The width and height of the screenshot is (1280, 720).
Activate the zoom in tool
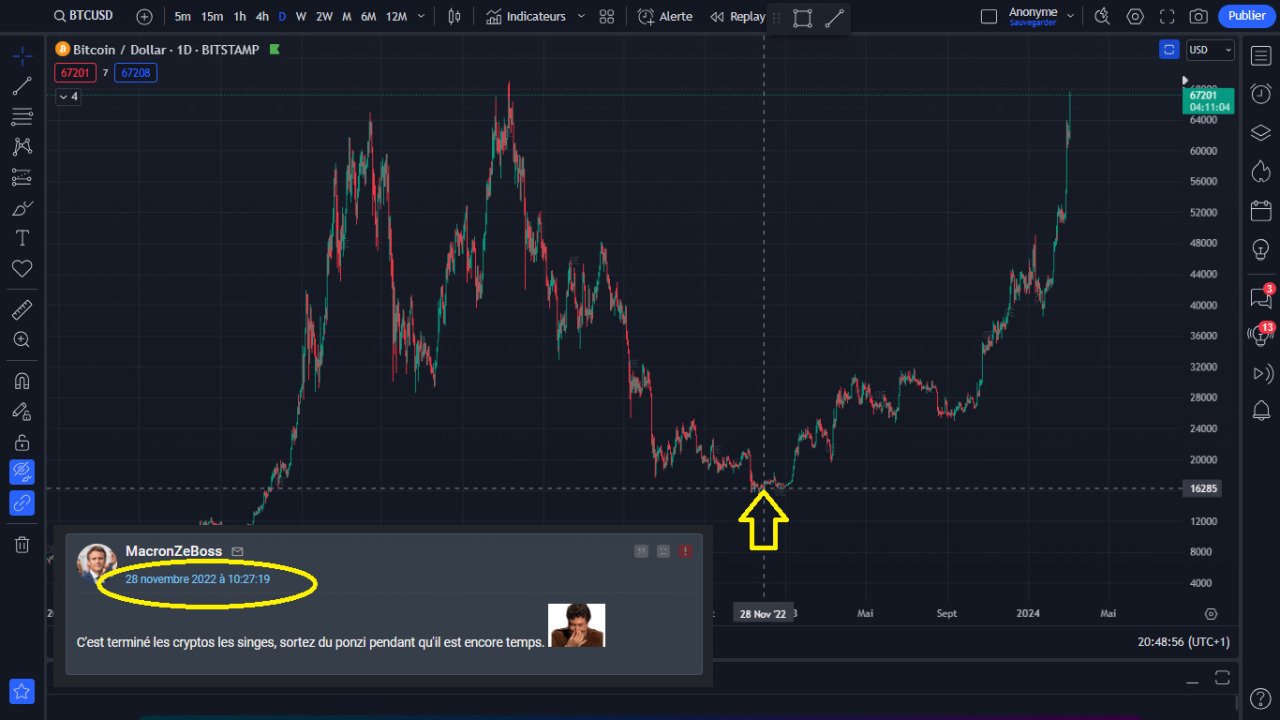pyautogui.click(x=22, y=340)
